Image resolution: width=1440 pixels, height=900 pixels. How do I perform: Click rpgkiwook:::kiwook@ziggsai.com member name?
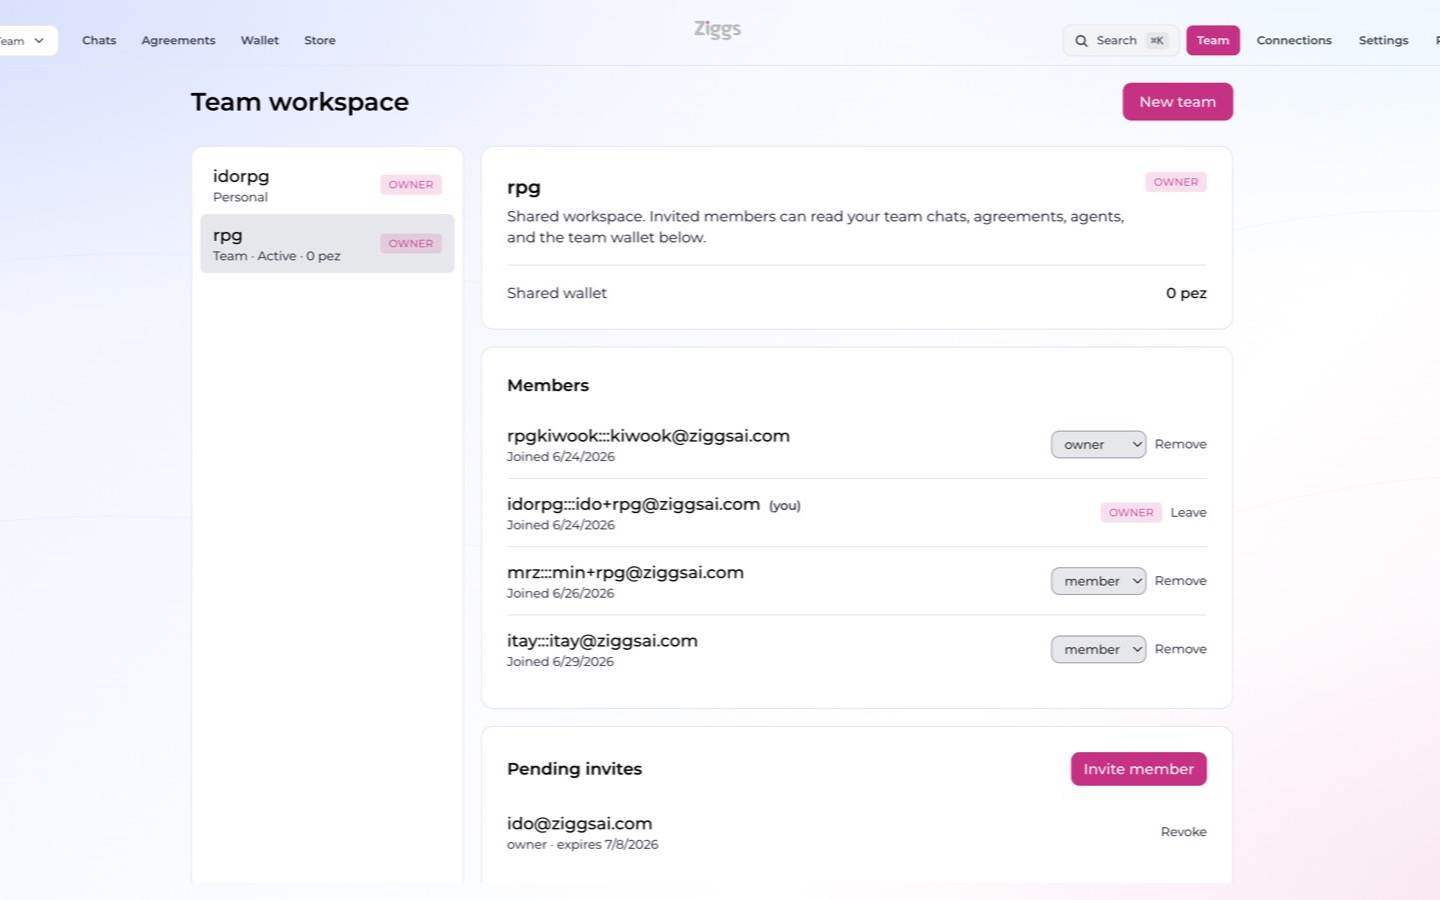pyautogui.click(x=648, y=436)
